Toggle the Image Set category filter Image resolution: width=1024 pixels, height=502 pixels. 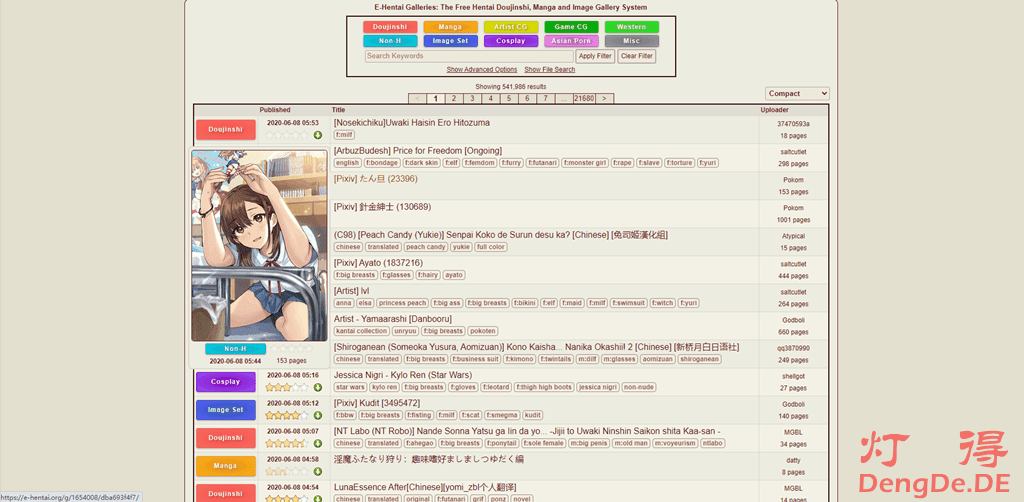point(451,40)
